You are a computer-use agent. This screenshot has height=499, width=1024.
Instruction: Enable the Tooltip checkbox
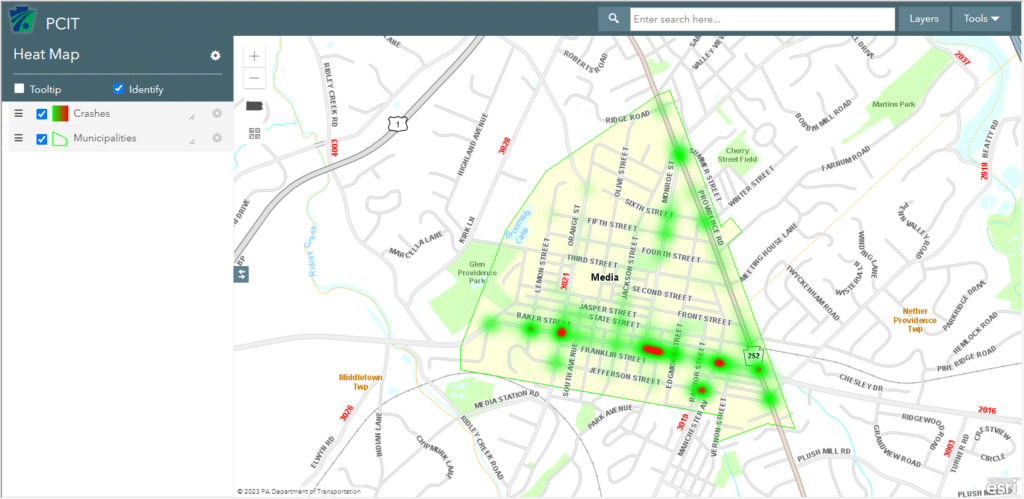(x=20, y=89)
